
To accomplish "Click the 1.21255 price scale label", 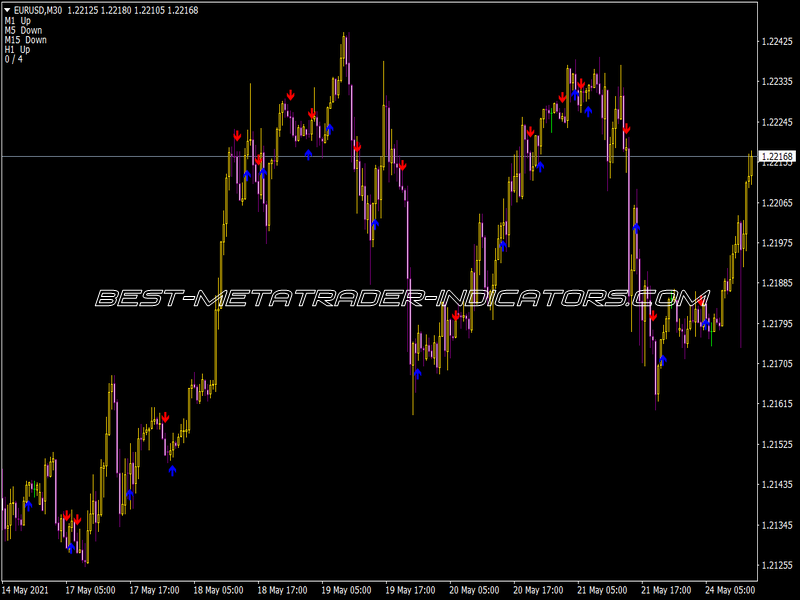I will coord(777,565).
